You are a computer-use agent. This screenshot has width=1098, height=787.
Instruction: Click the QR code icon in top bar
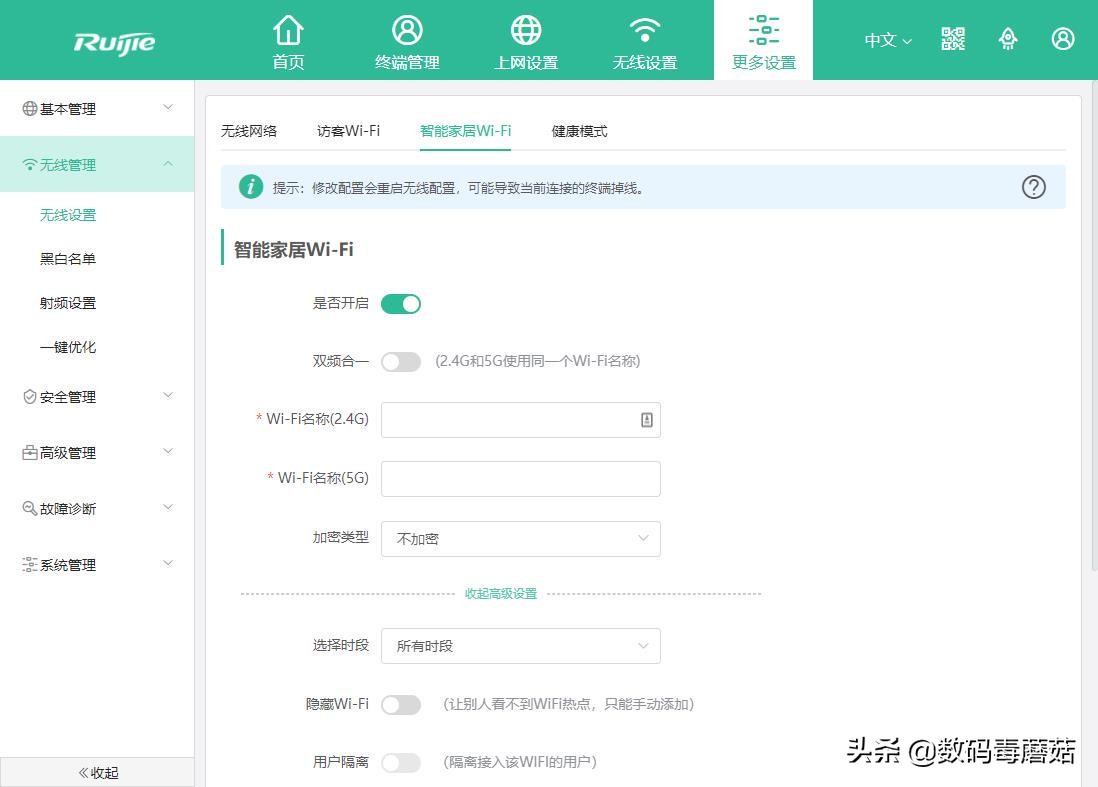pyautogui.click(x=952, y=38)
